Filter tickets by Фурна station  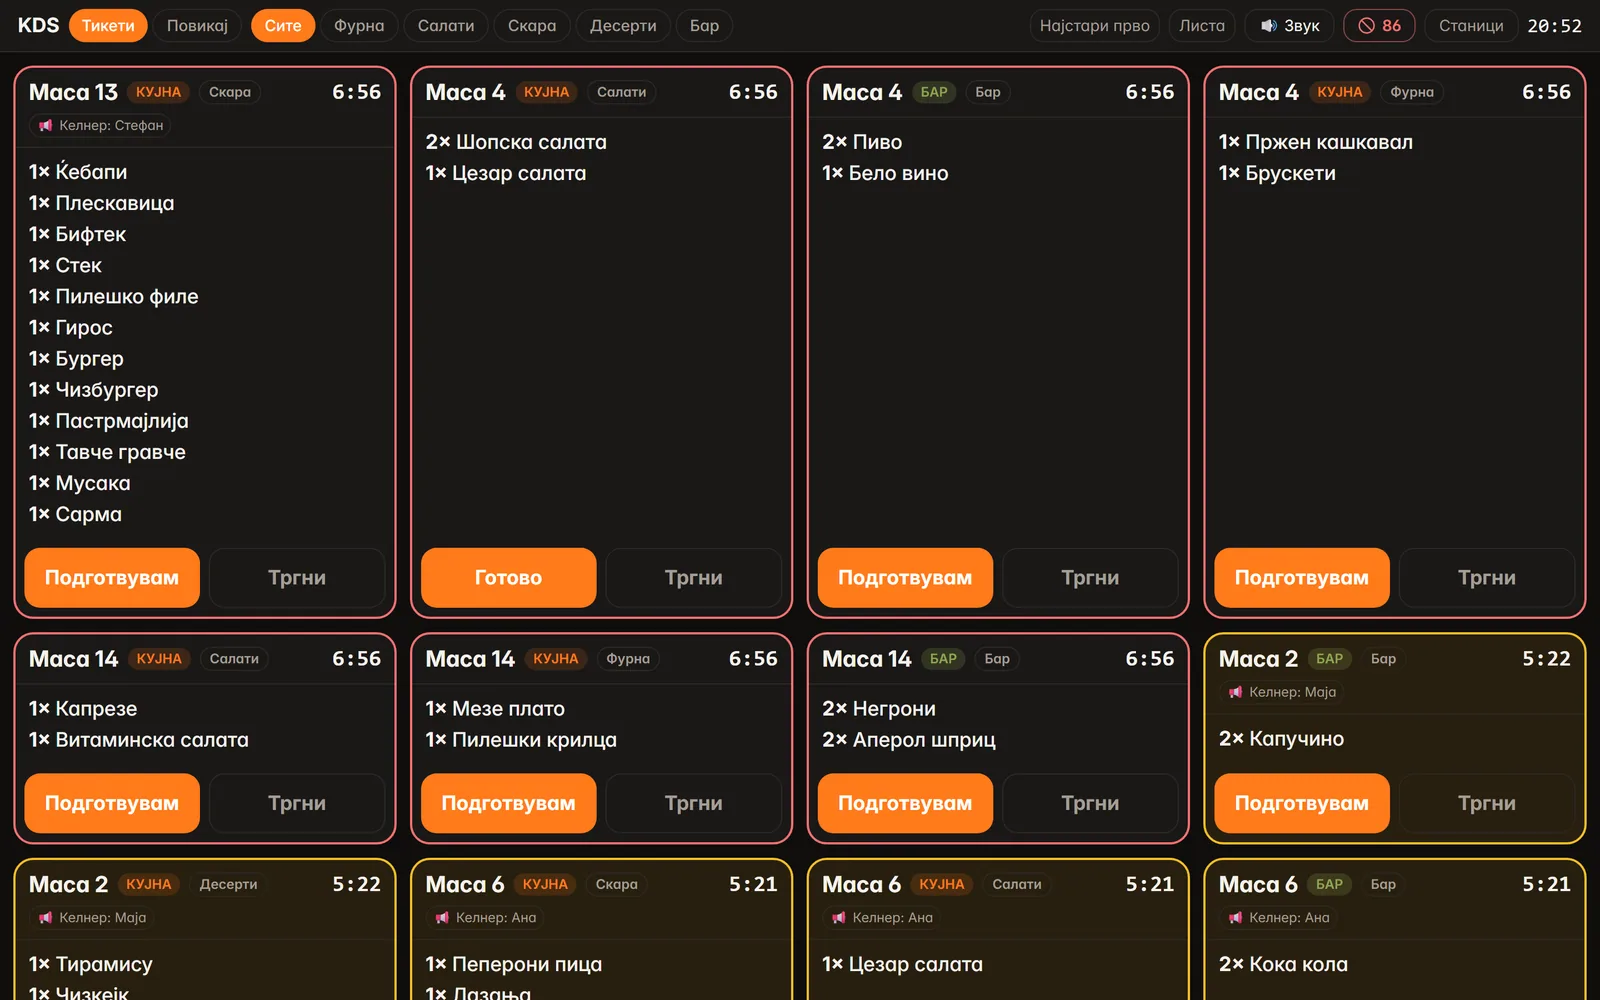pos(359,26)
